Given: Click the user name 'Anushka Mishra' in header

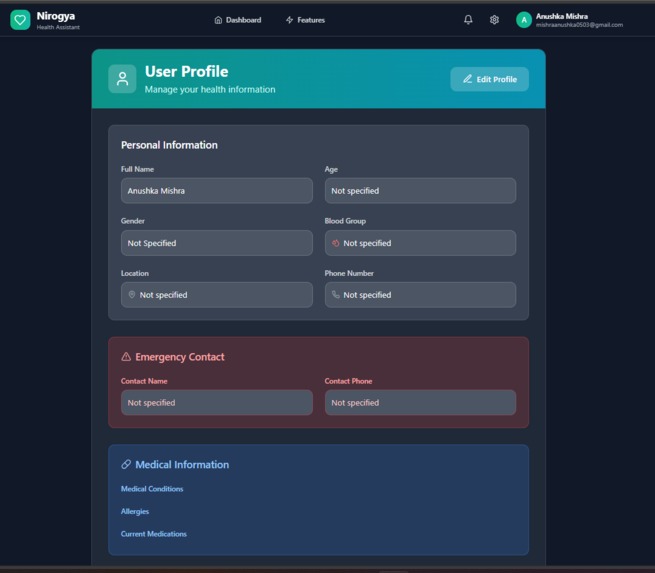Looking at the screenshot, I should pos(561,16).
